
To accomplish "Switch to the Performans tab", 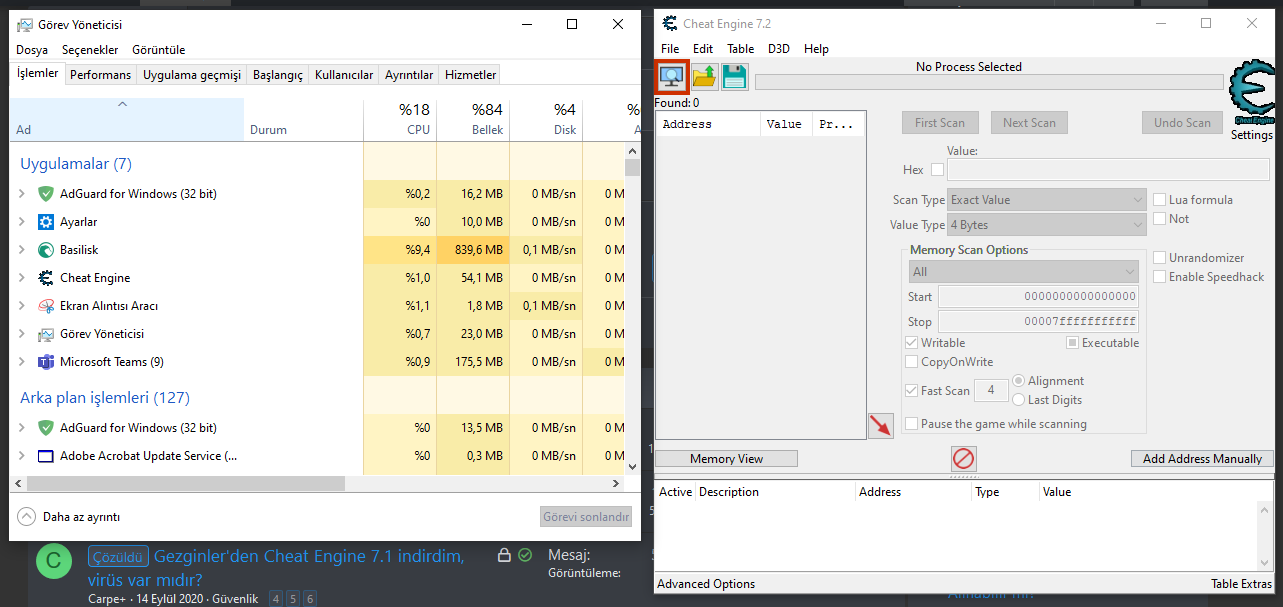I will pyautogui.click(x=100, y=75).
